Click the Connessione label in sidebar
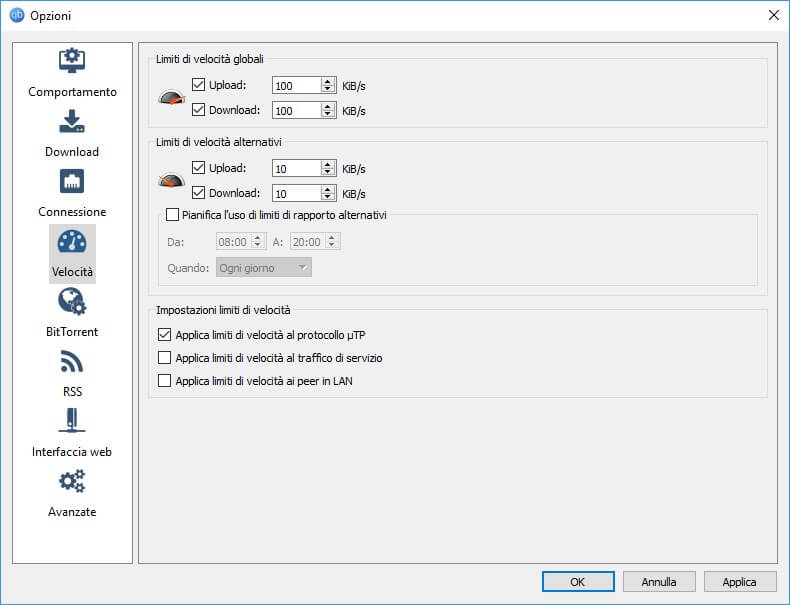 72,212
